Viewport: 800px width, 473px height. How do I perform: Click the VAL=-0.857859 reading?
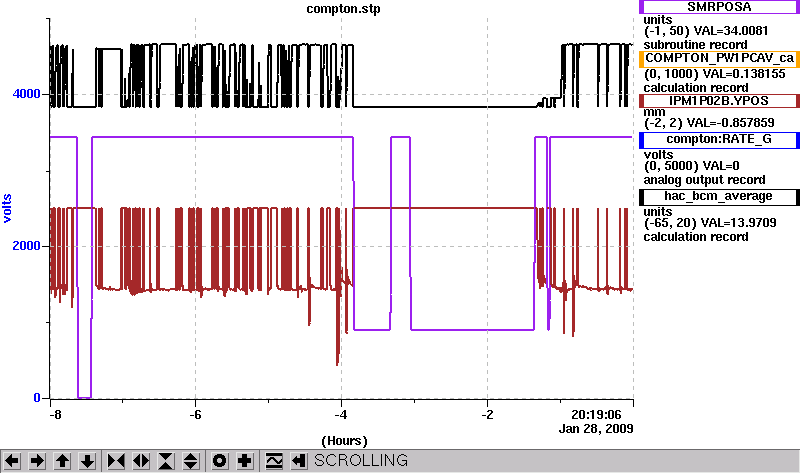[730, 123]
